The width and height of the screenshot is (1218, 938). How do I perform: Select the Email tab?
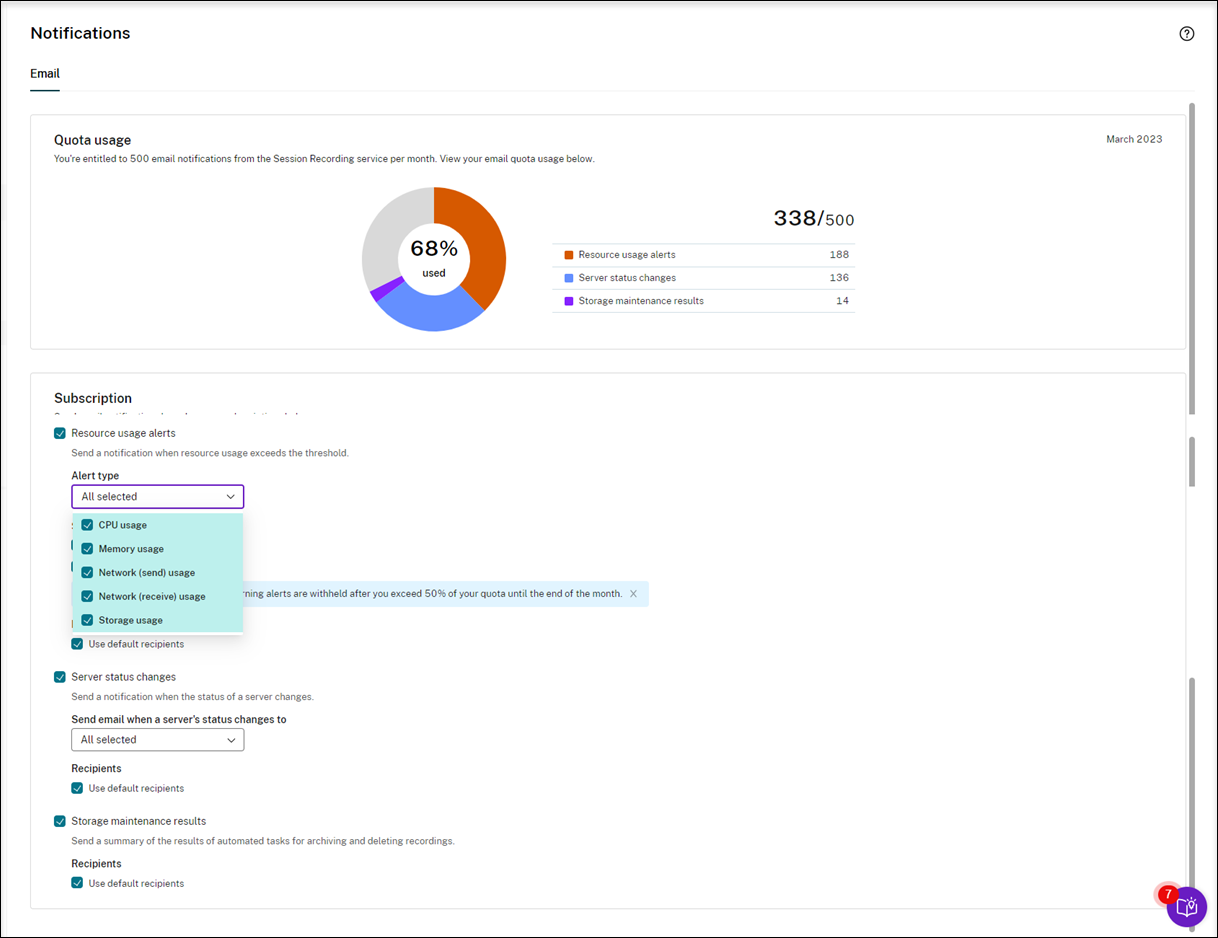[x=45, y=74]
